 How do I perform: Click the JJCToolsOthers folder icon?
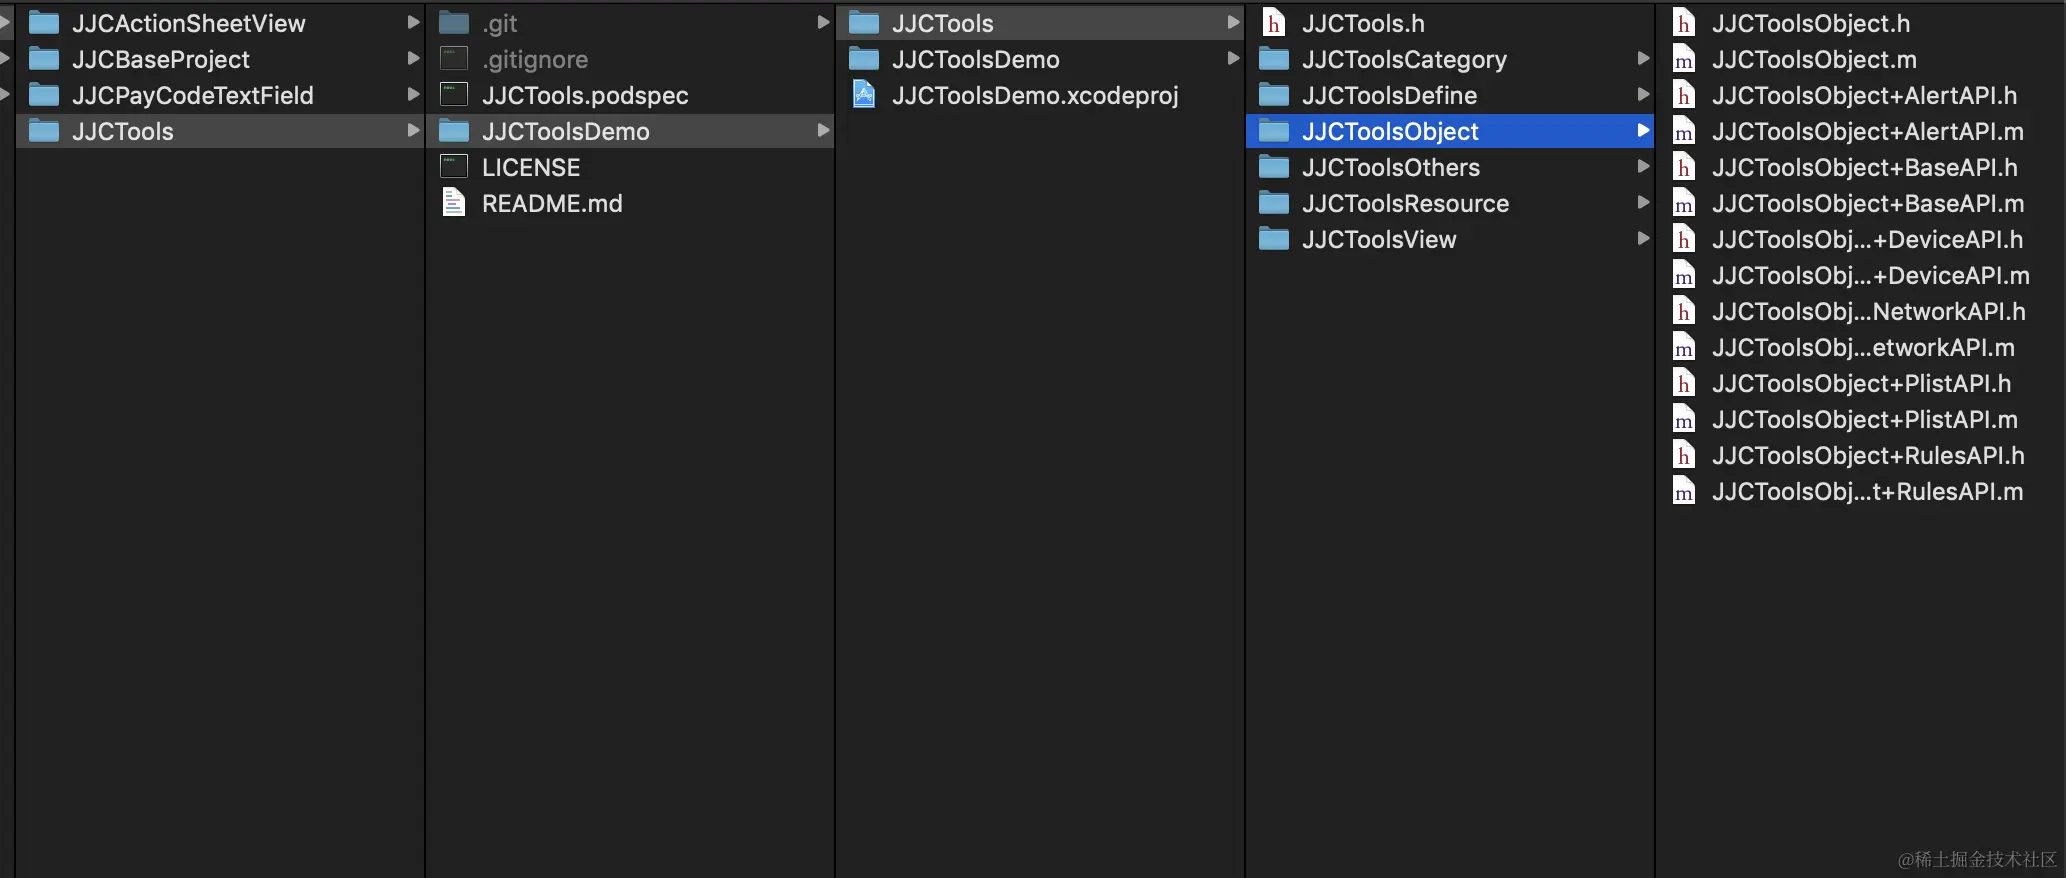(1274, 167)
